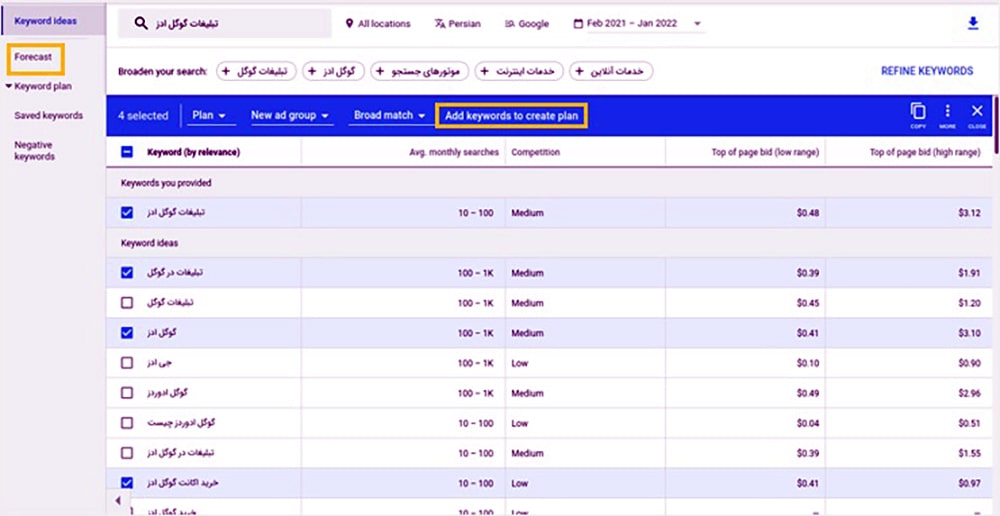
Task: Click the '4 selected' label
Action: 143,116
